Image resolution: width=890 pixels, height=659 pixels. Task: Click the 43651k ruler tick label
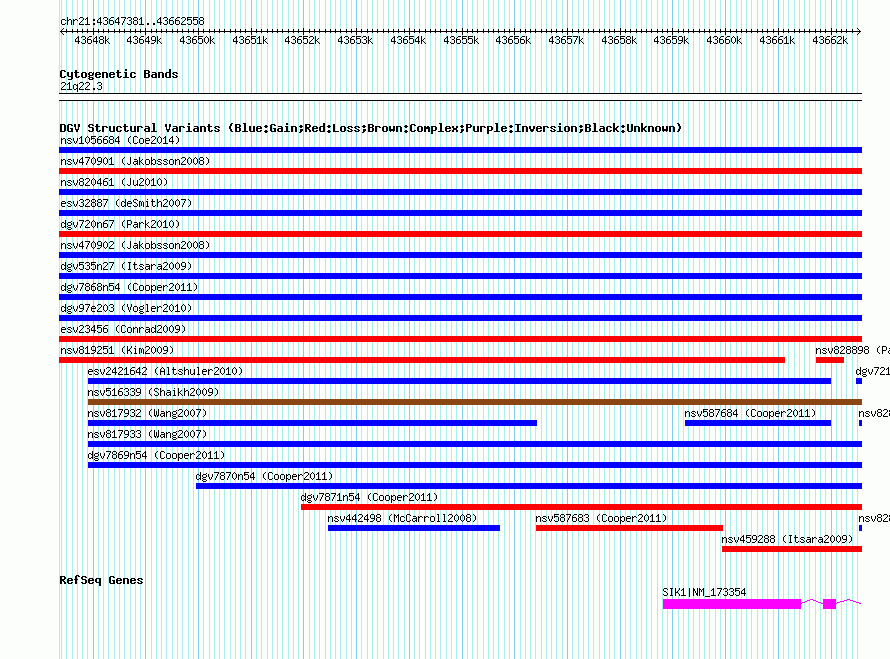(x=250, y=40)
